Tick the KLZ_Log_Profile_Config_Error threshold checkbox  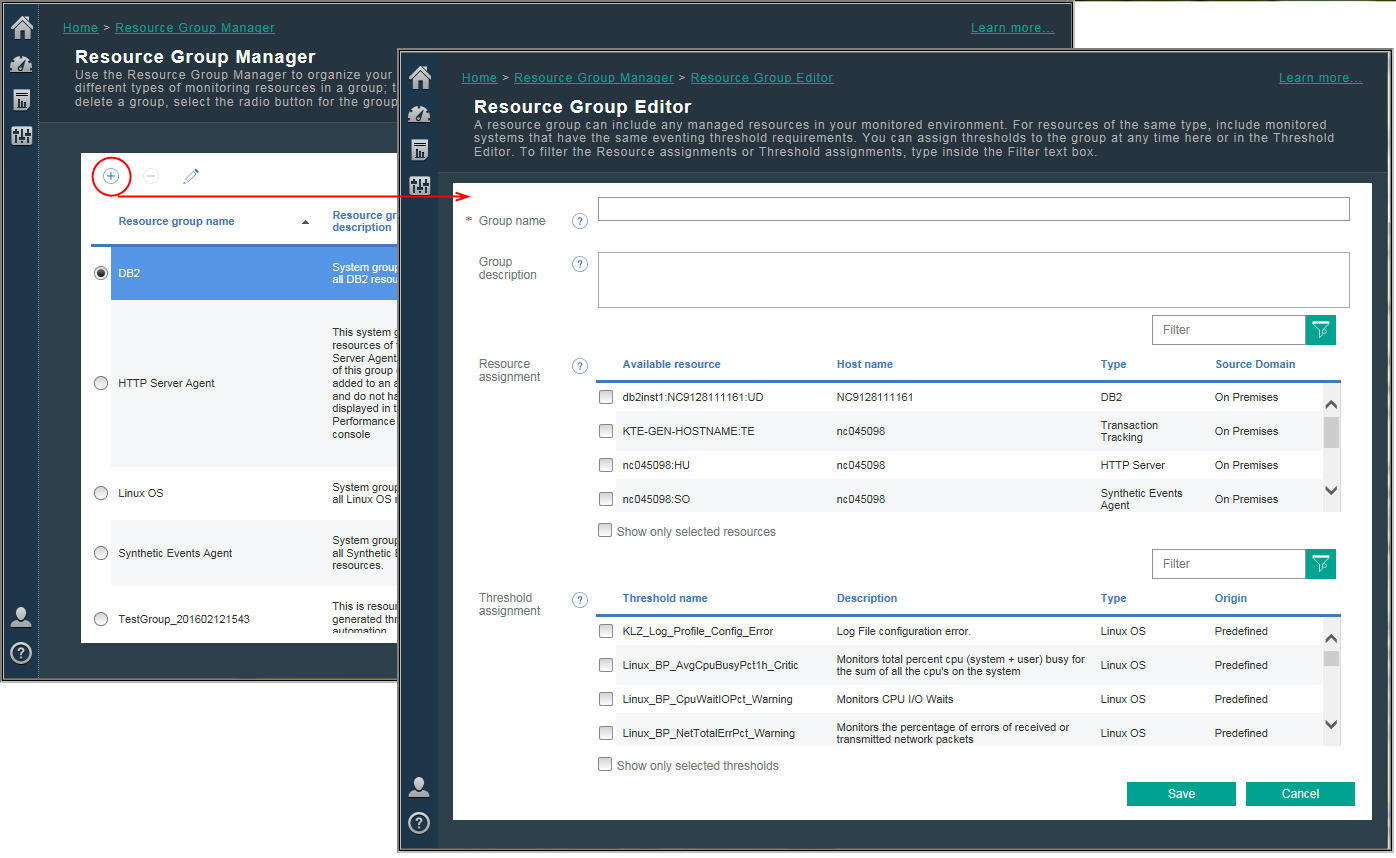coord(606,631)
